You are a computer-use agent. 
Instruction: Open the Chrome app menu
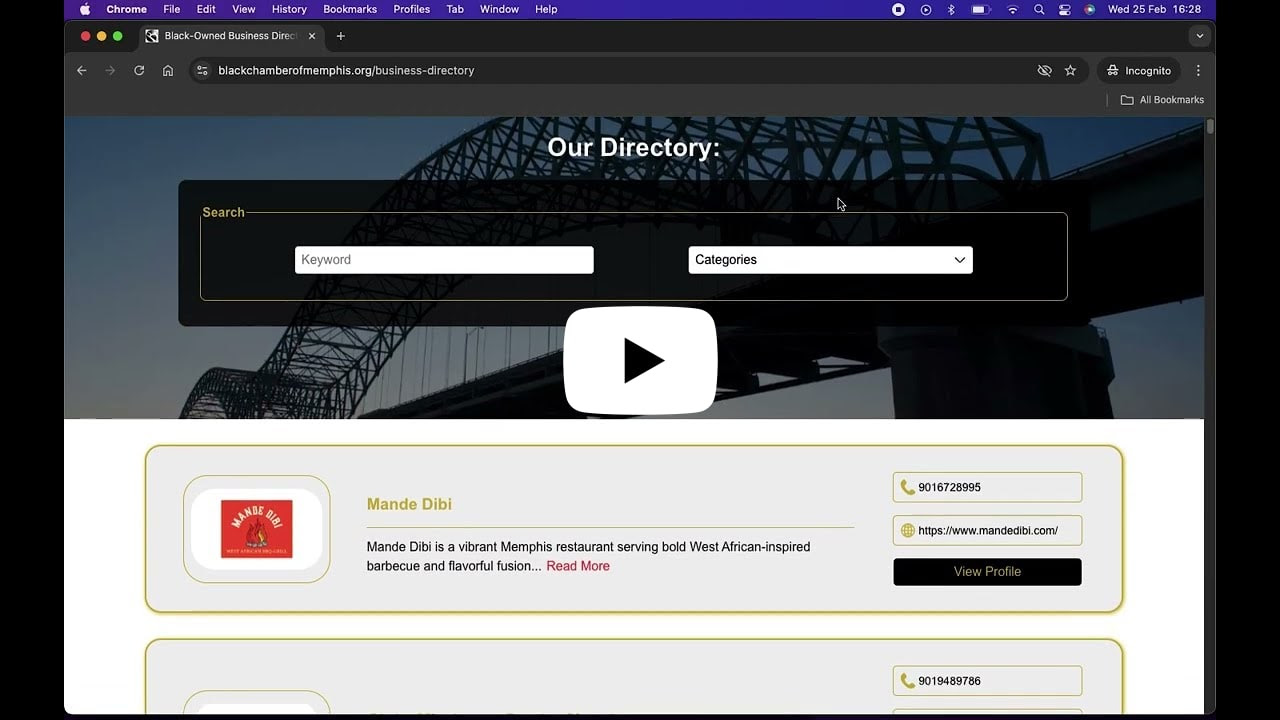(x=126, y=9)
